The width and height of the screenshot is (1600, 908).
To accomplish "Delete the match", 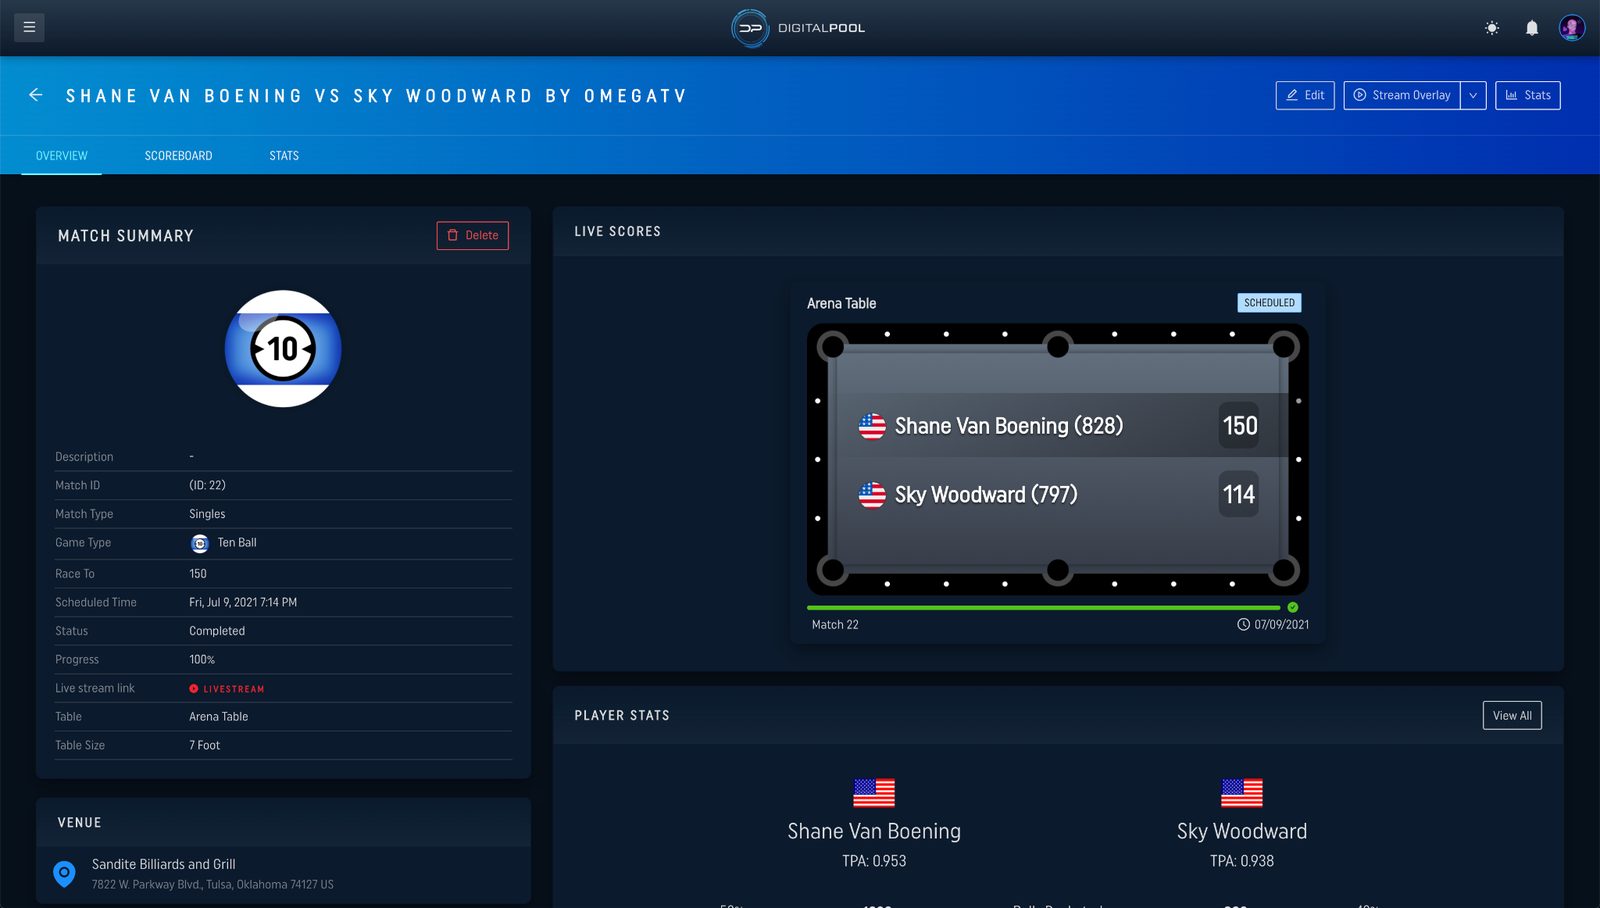I will coord(473,235).
